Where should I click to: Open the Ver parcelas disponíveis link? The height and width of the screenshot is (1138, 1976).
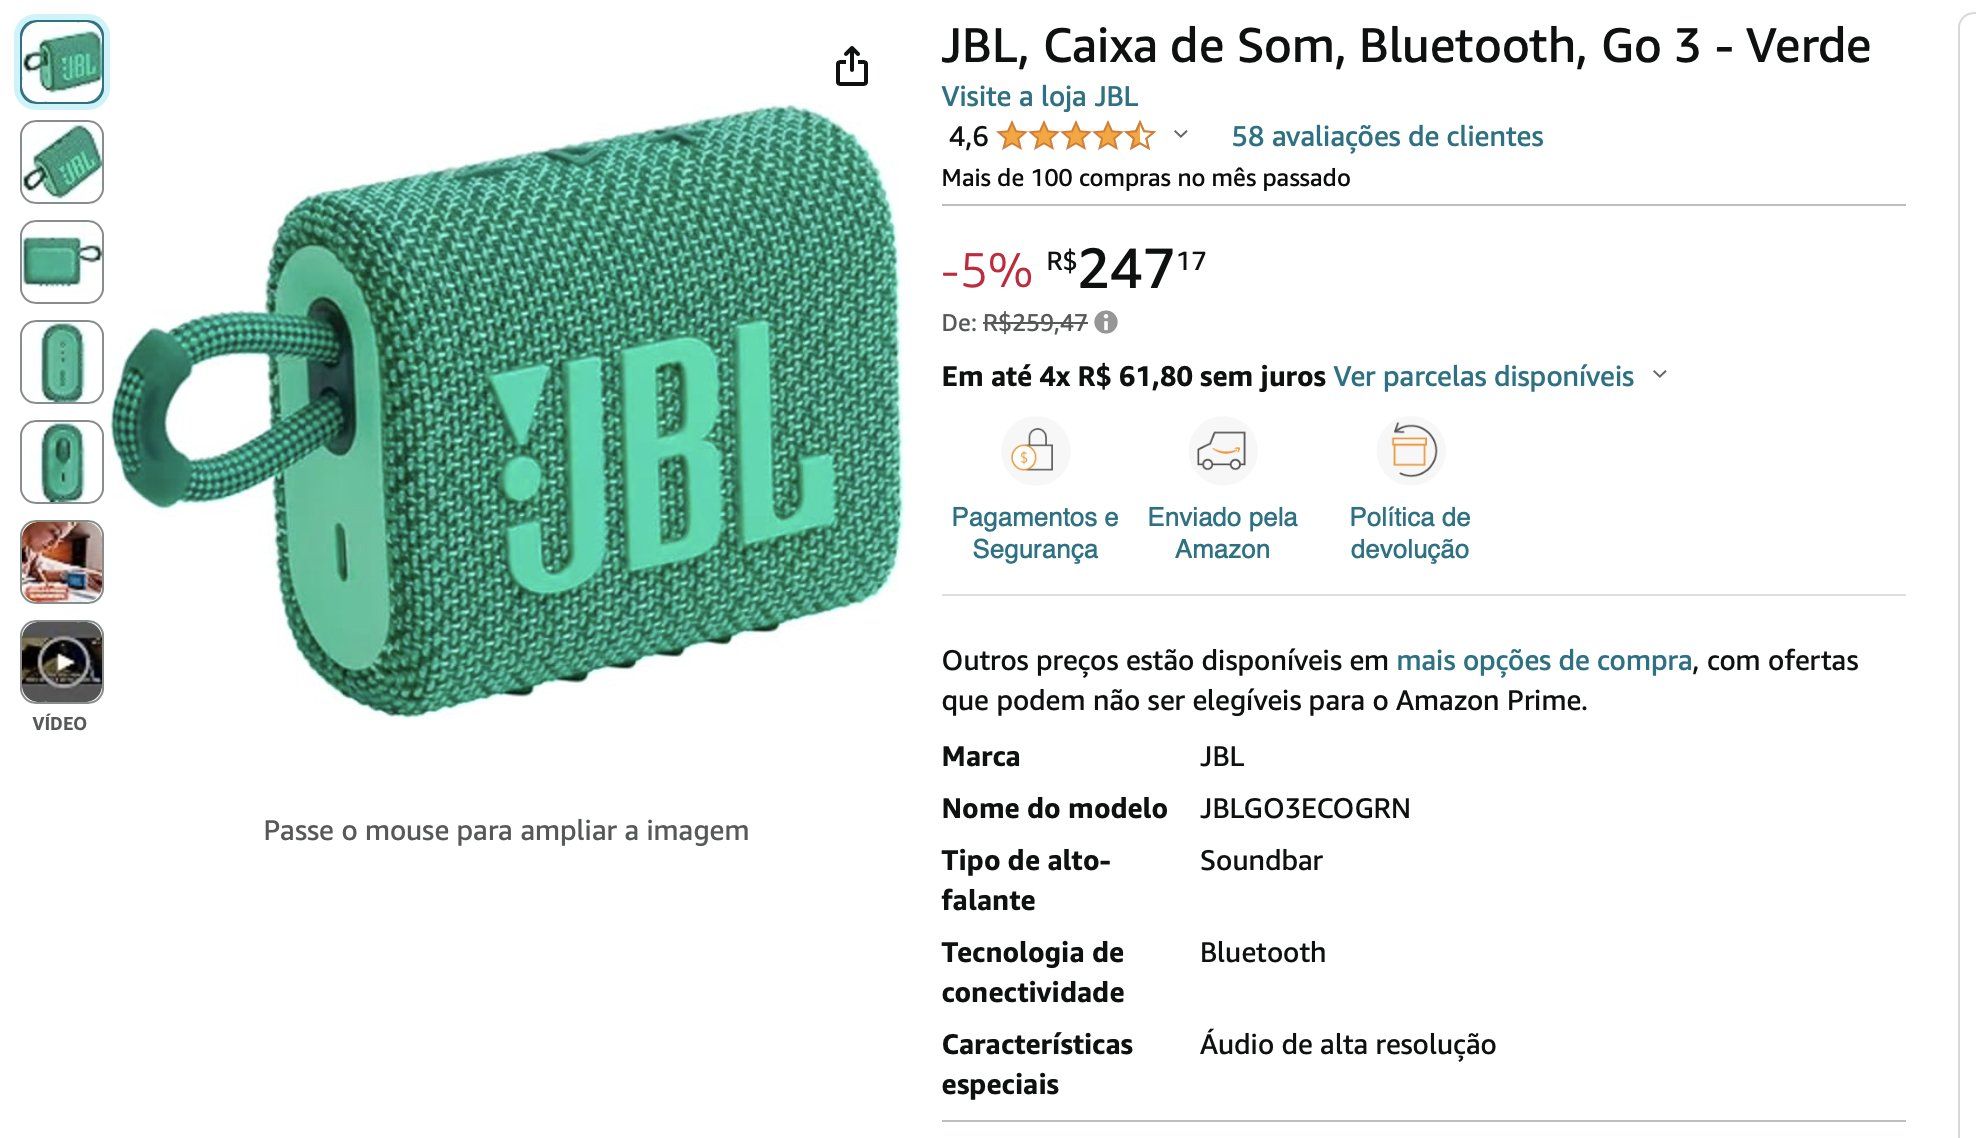click(x=1483, y=376)
